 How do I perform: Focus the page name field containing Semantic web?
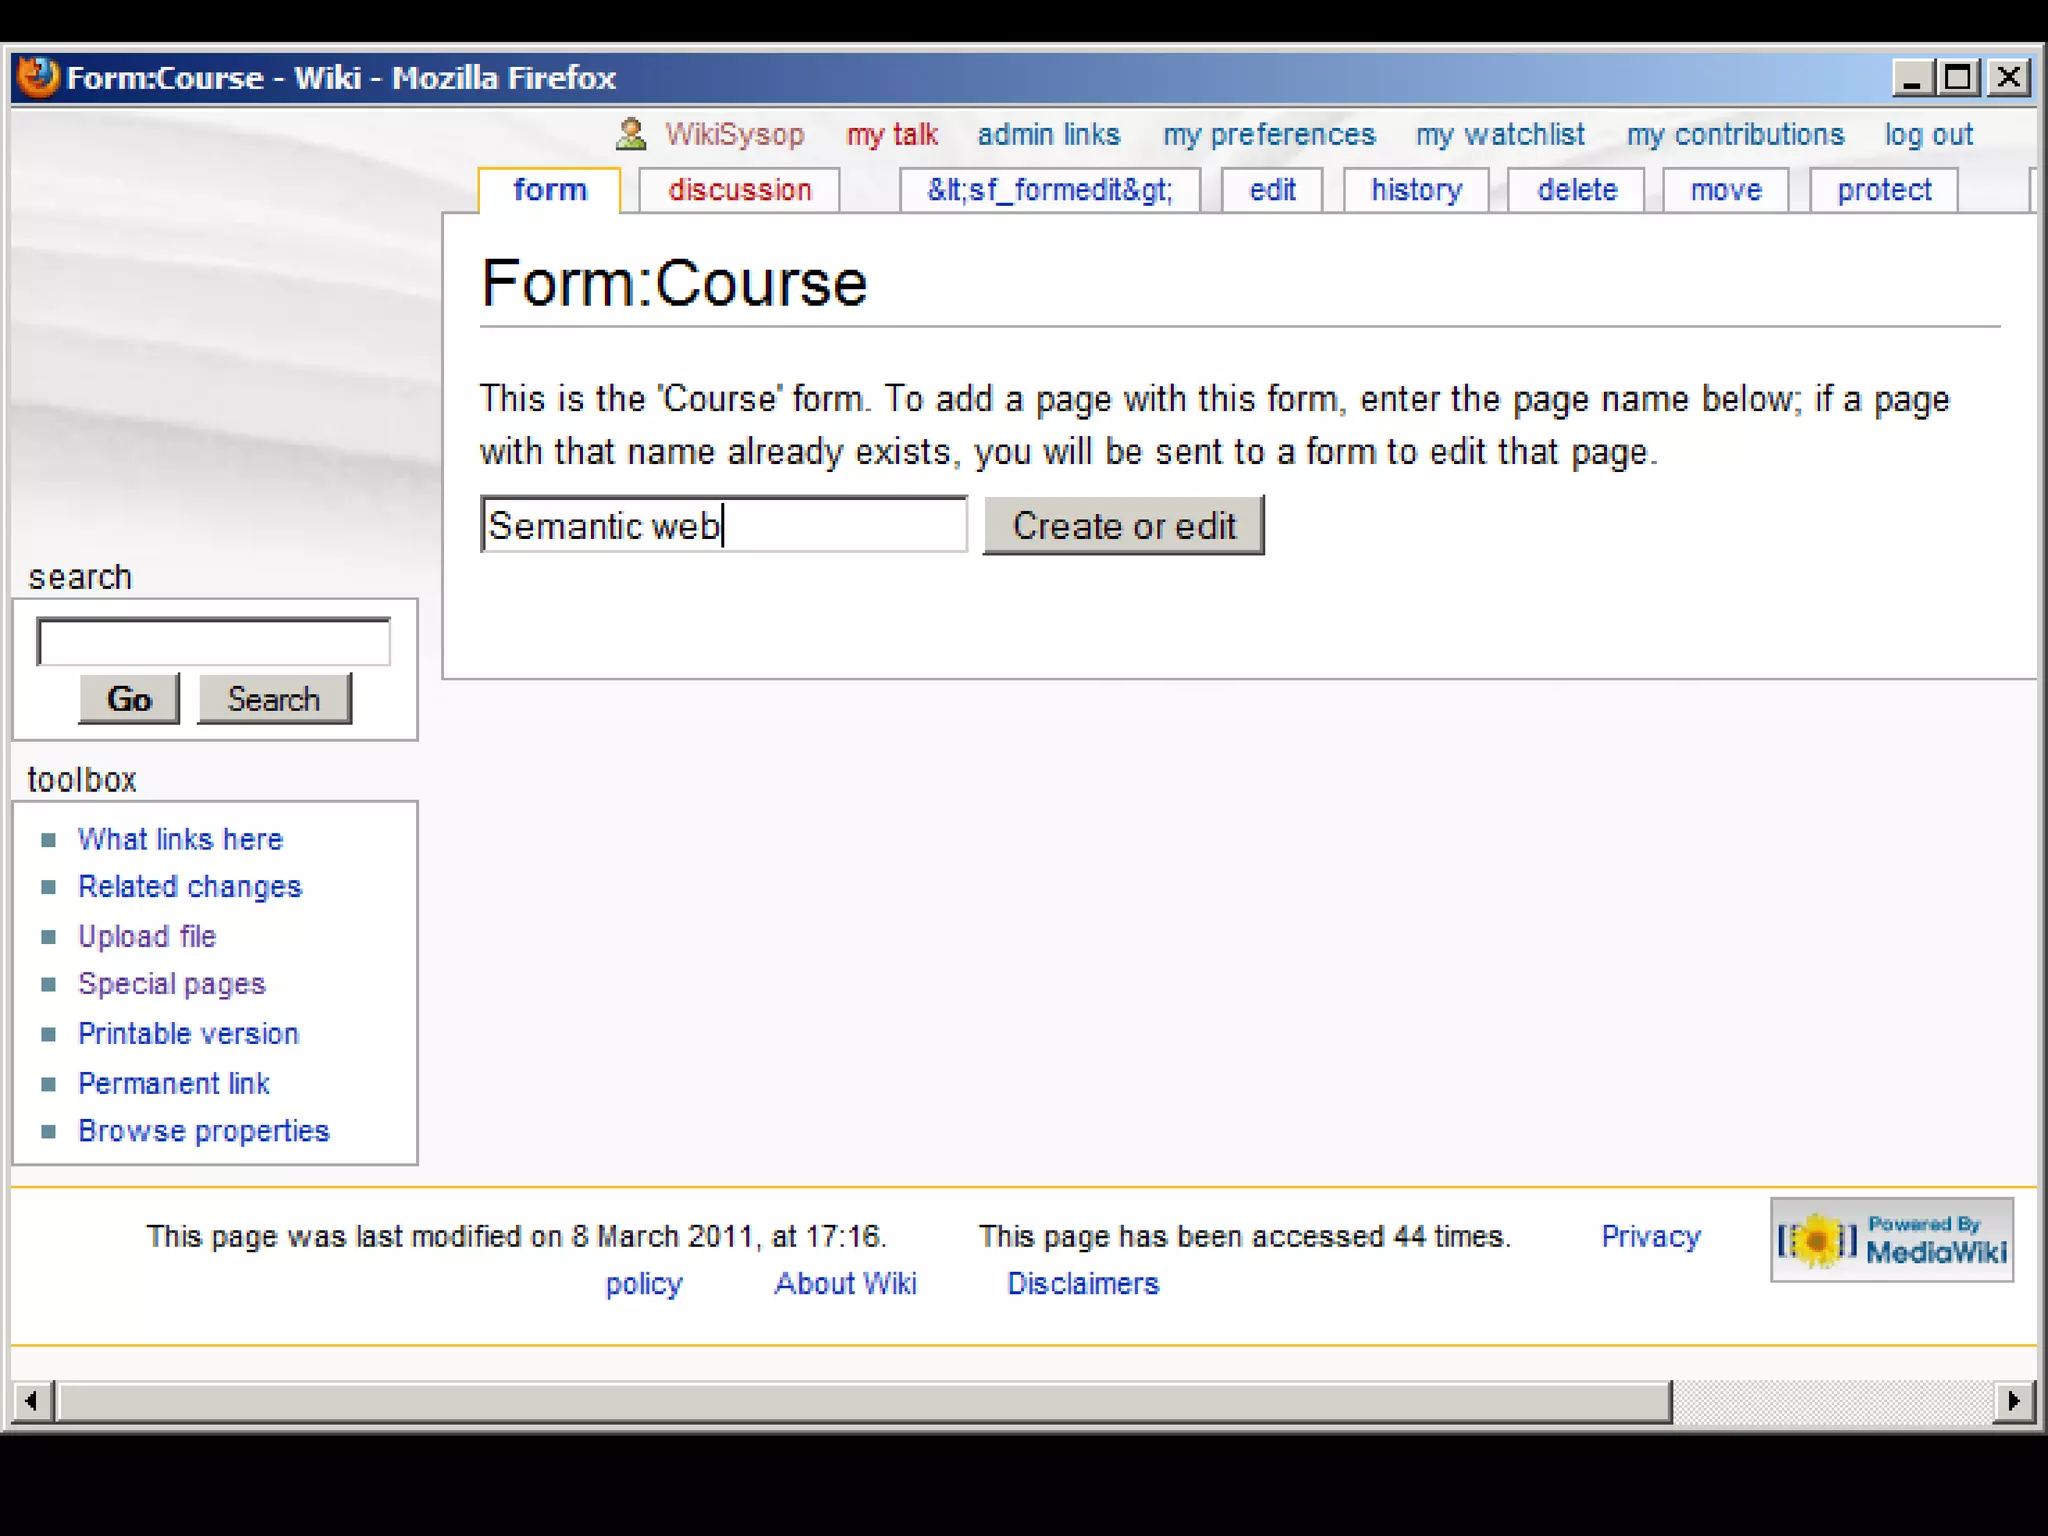coord(723,525)
